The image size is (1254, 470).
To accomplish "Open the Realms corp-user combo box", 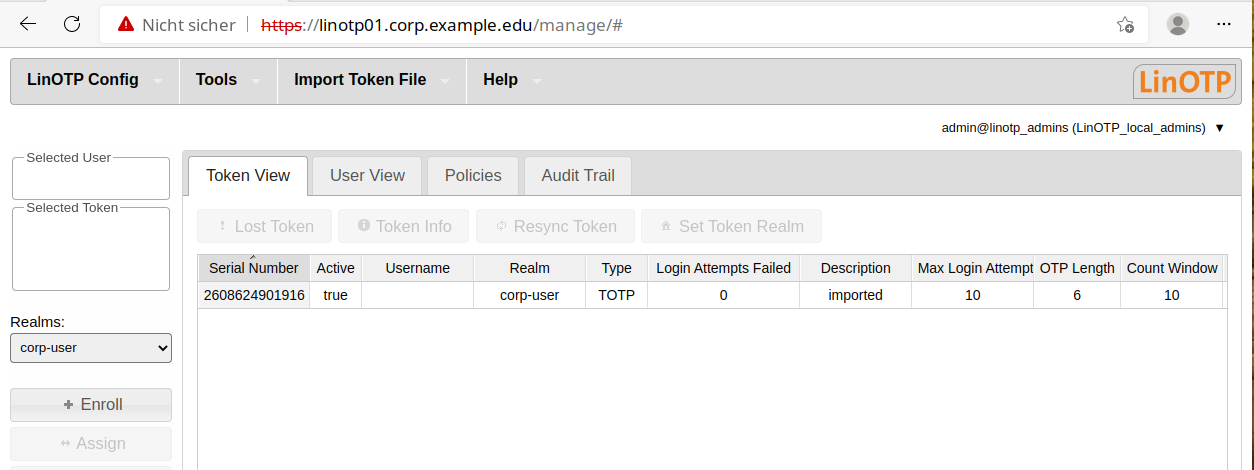I will coord(91,348).
